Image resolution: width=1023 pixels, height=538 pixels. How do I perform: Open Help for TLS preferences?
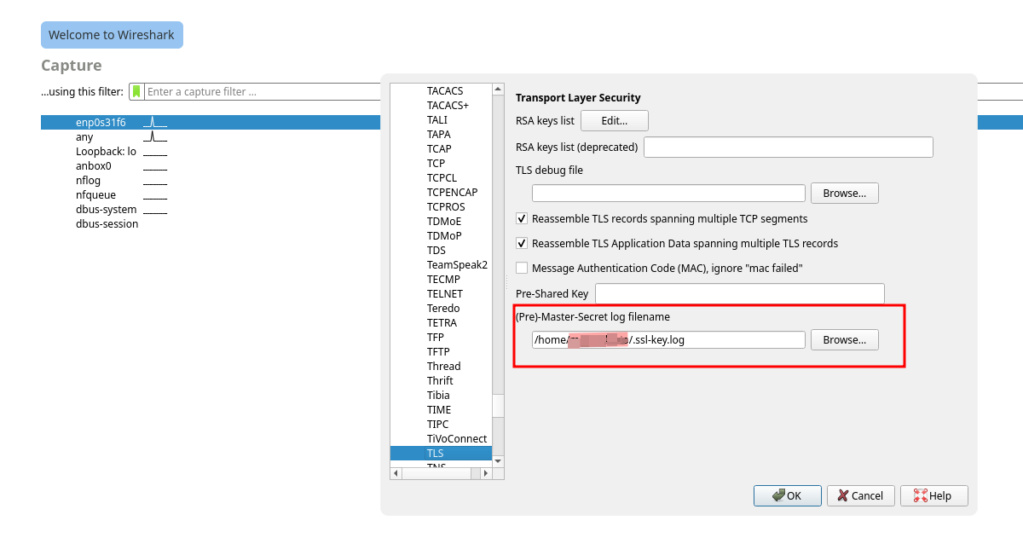click(x=934, y=496)
